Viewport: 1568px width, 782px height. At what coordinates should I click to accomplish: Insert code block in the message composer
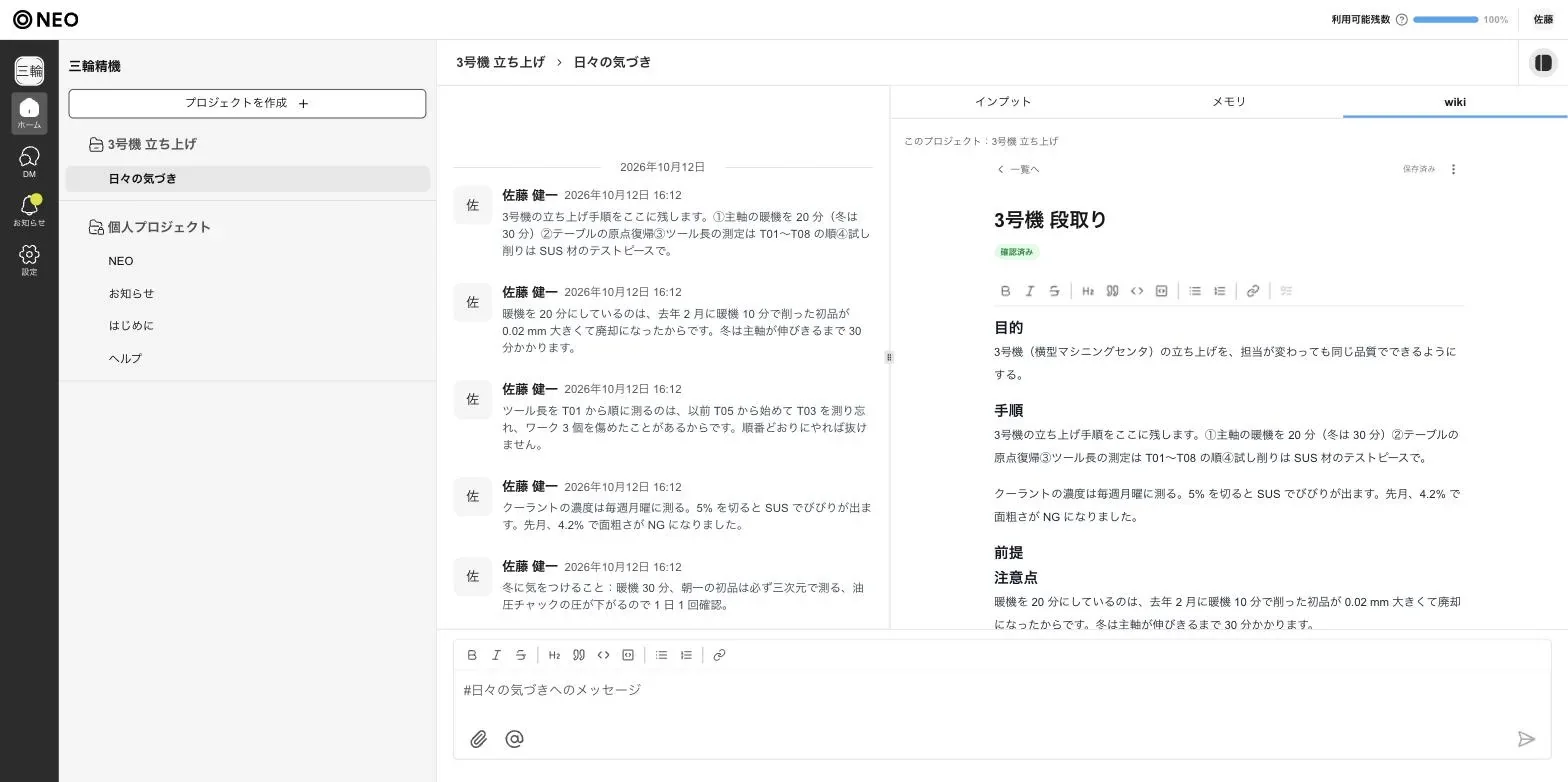pyautogui.click(x=628, y=655)
